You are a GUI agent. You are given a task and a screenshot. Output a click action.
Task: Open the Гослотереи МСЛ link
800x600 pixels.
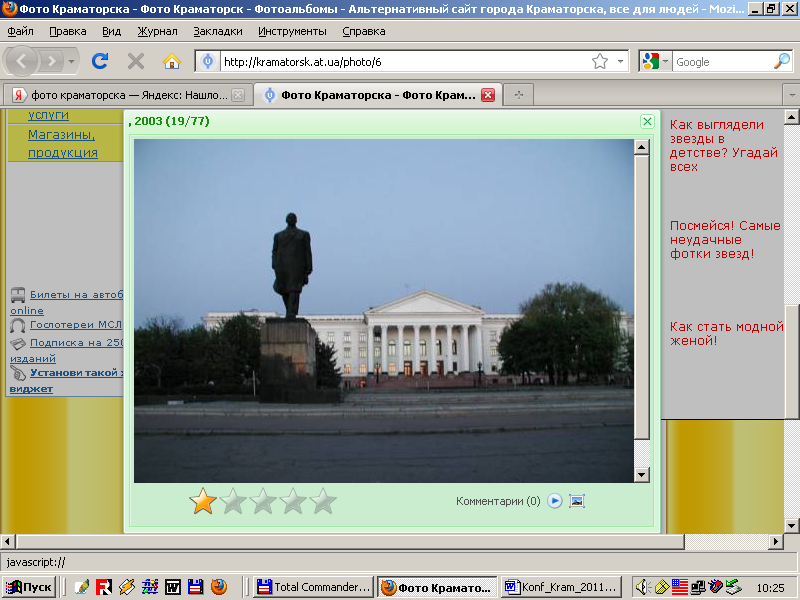tap(76, 324)
